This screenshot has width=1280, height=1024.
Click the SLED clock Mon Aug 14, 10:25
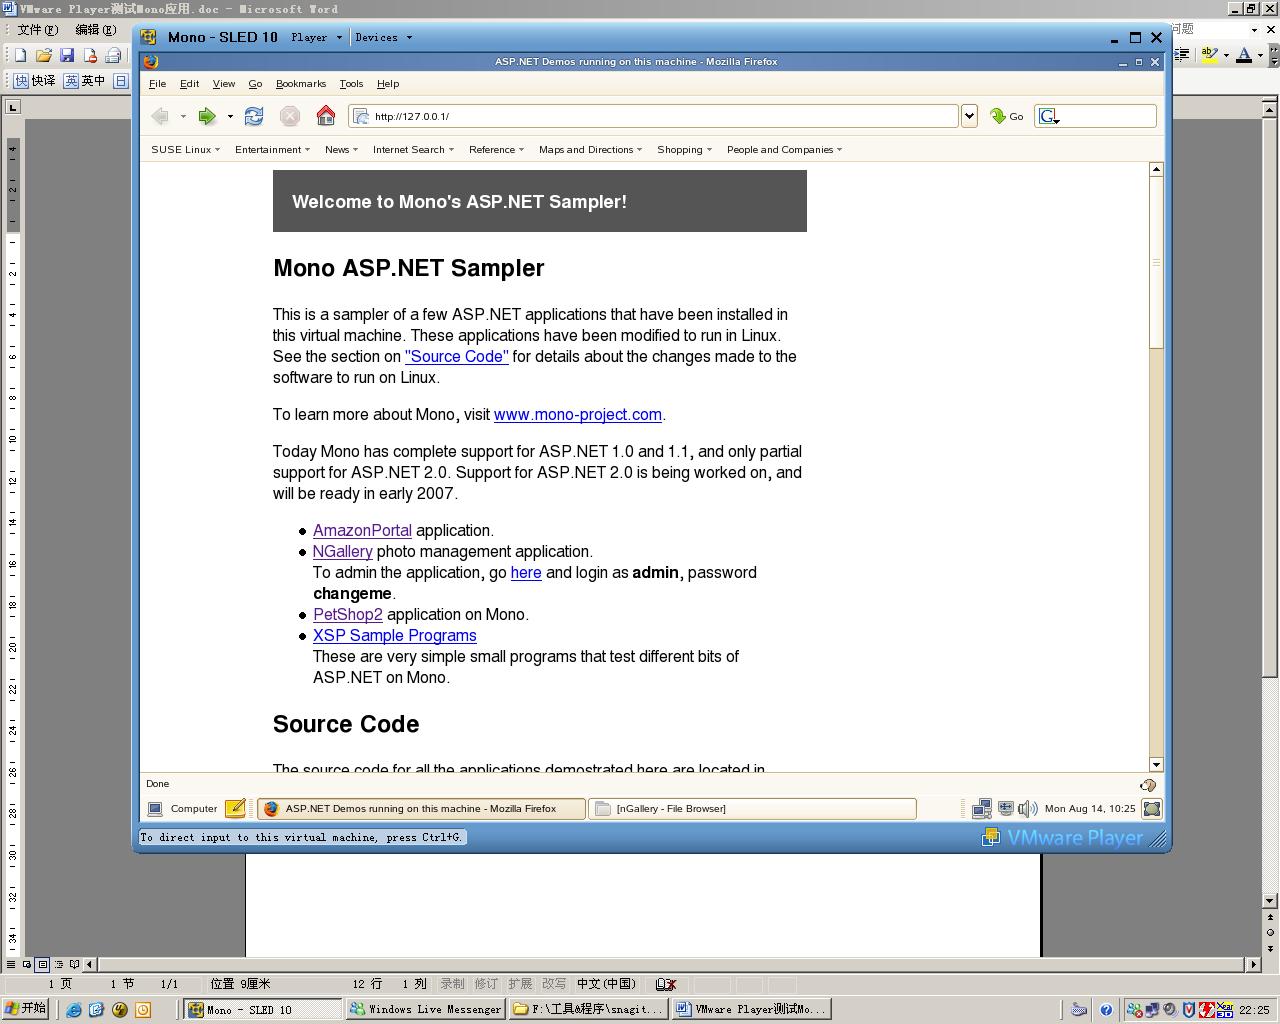coord(1090,809)
